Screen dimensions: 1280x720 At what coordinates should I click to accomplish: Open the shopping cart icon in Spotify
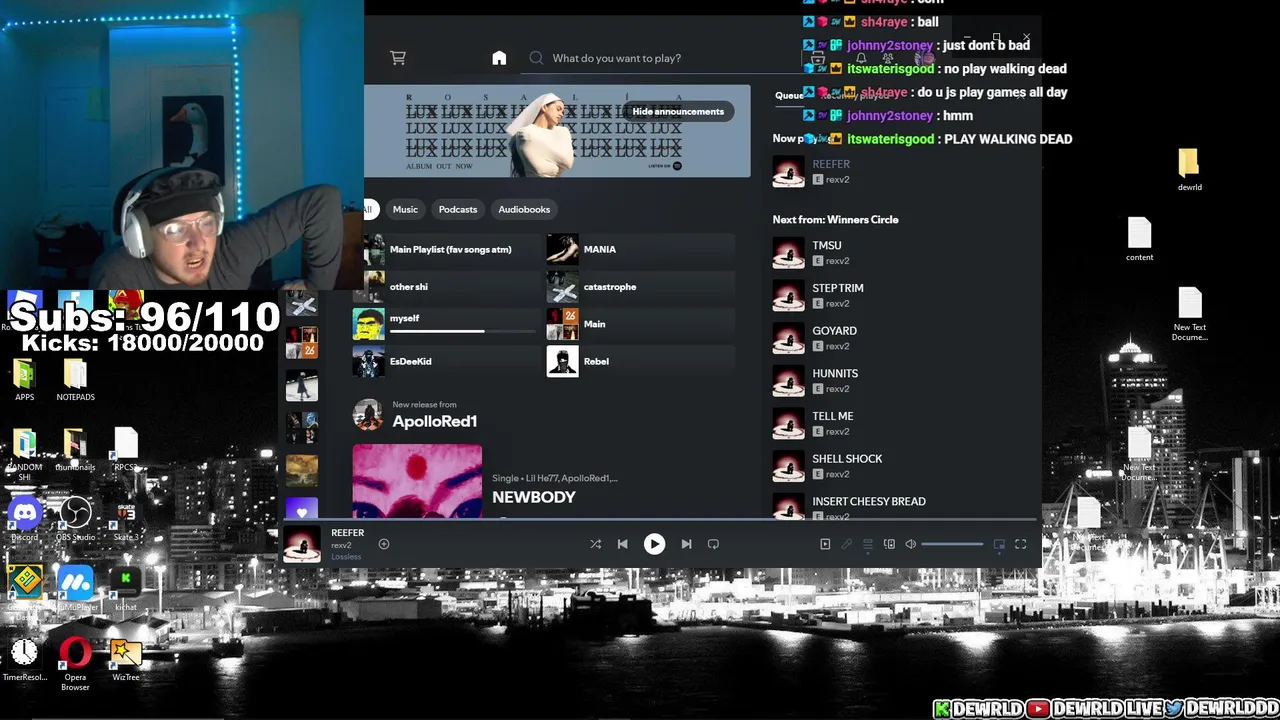coord(398,58)
